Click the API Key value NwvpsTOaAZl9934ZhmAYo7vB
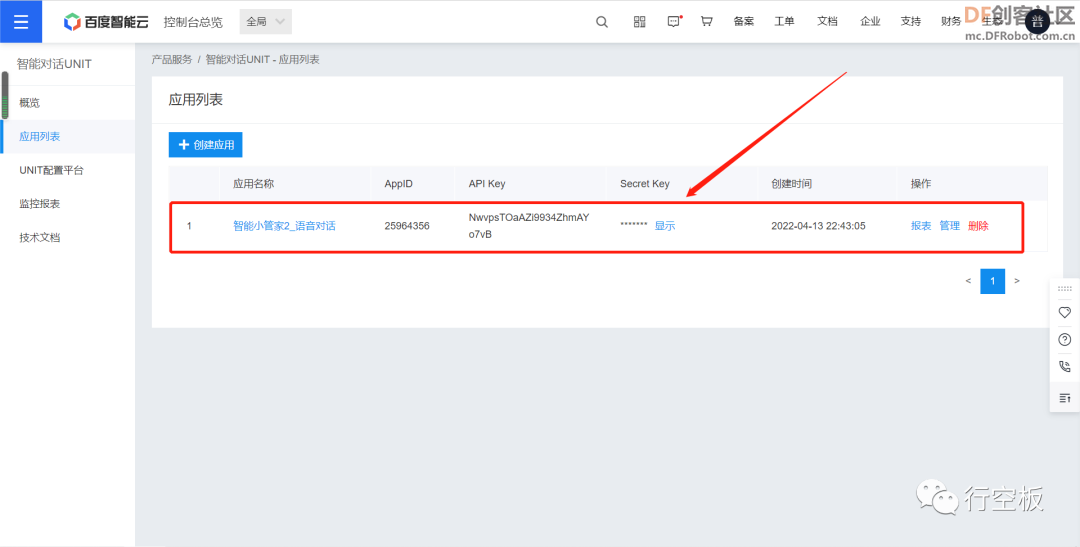Screen dimensions: 1080x547 (528, 225)
